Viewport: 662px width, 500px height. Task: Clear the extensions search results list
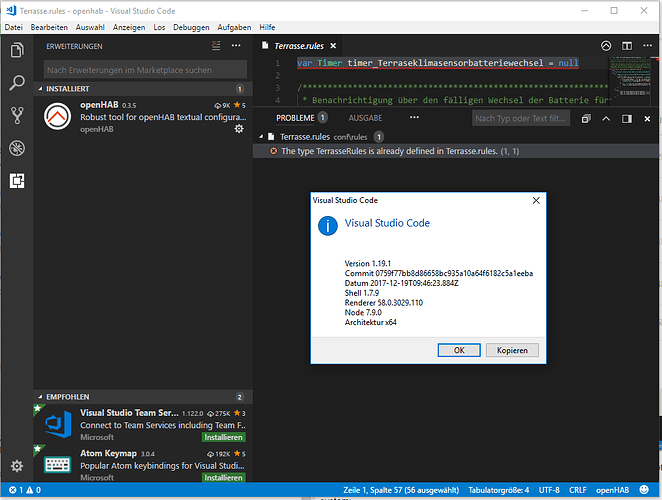[216, 46]
